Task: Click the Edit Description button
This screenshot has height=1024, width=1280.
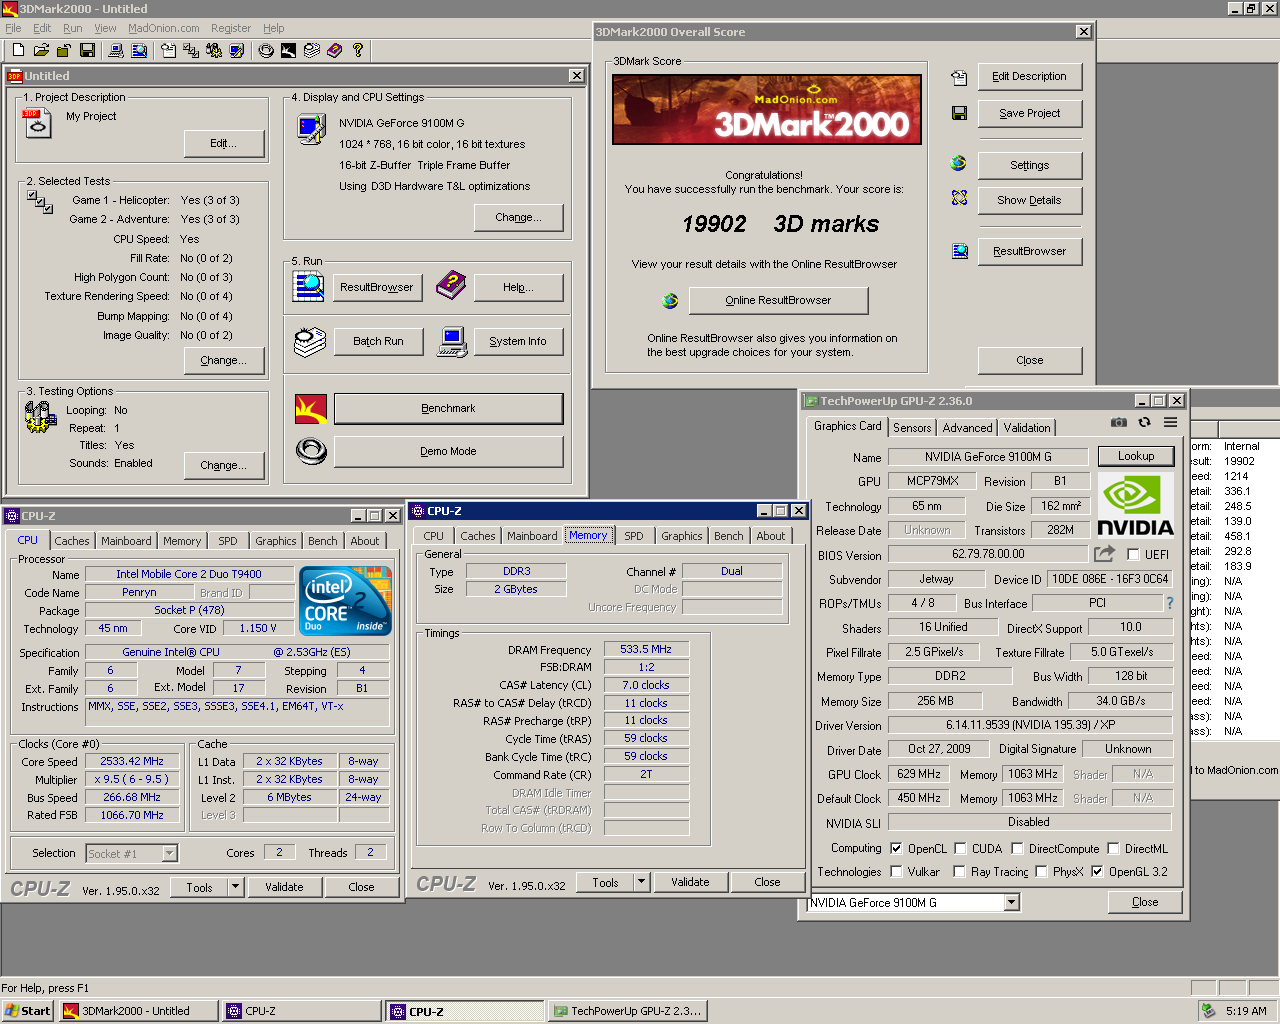Action: pyautogui.click(x=1029, y=76)
